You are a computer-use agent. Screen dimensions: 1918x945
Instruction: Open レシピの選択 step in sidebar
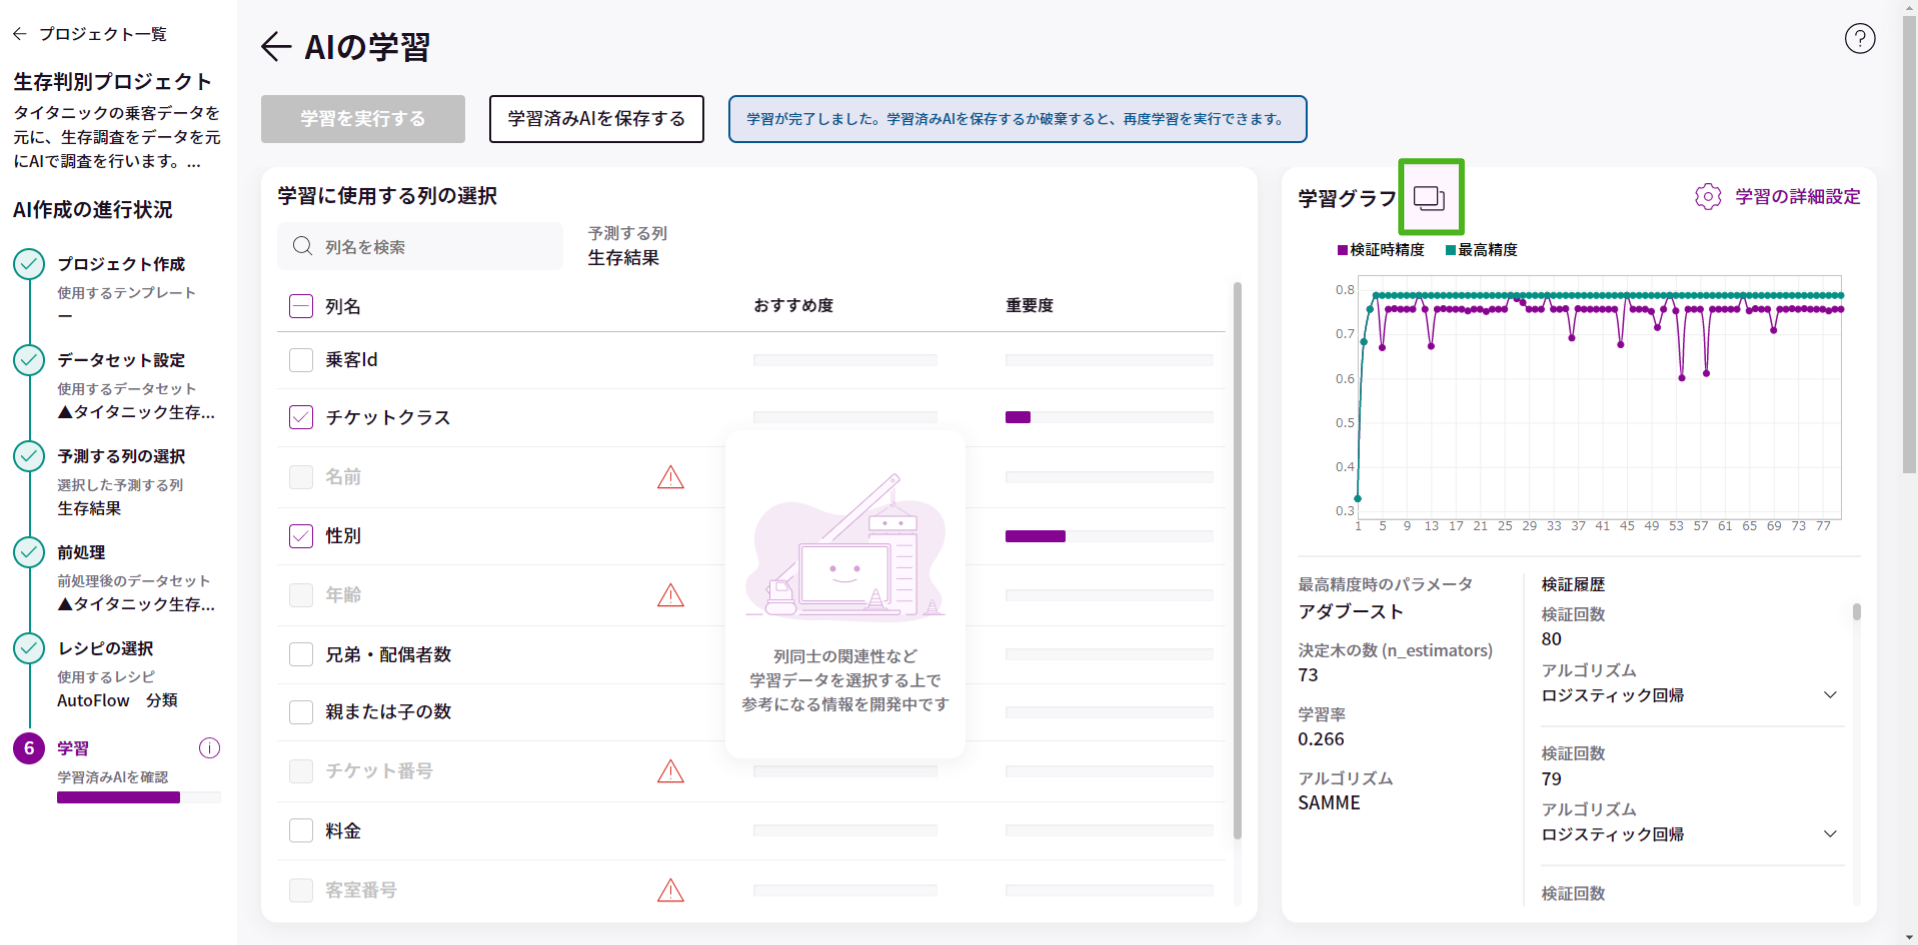[105, 648]
